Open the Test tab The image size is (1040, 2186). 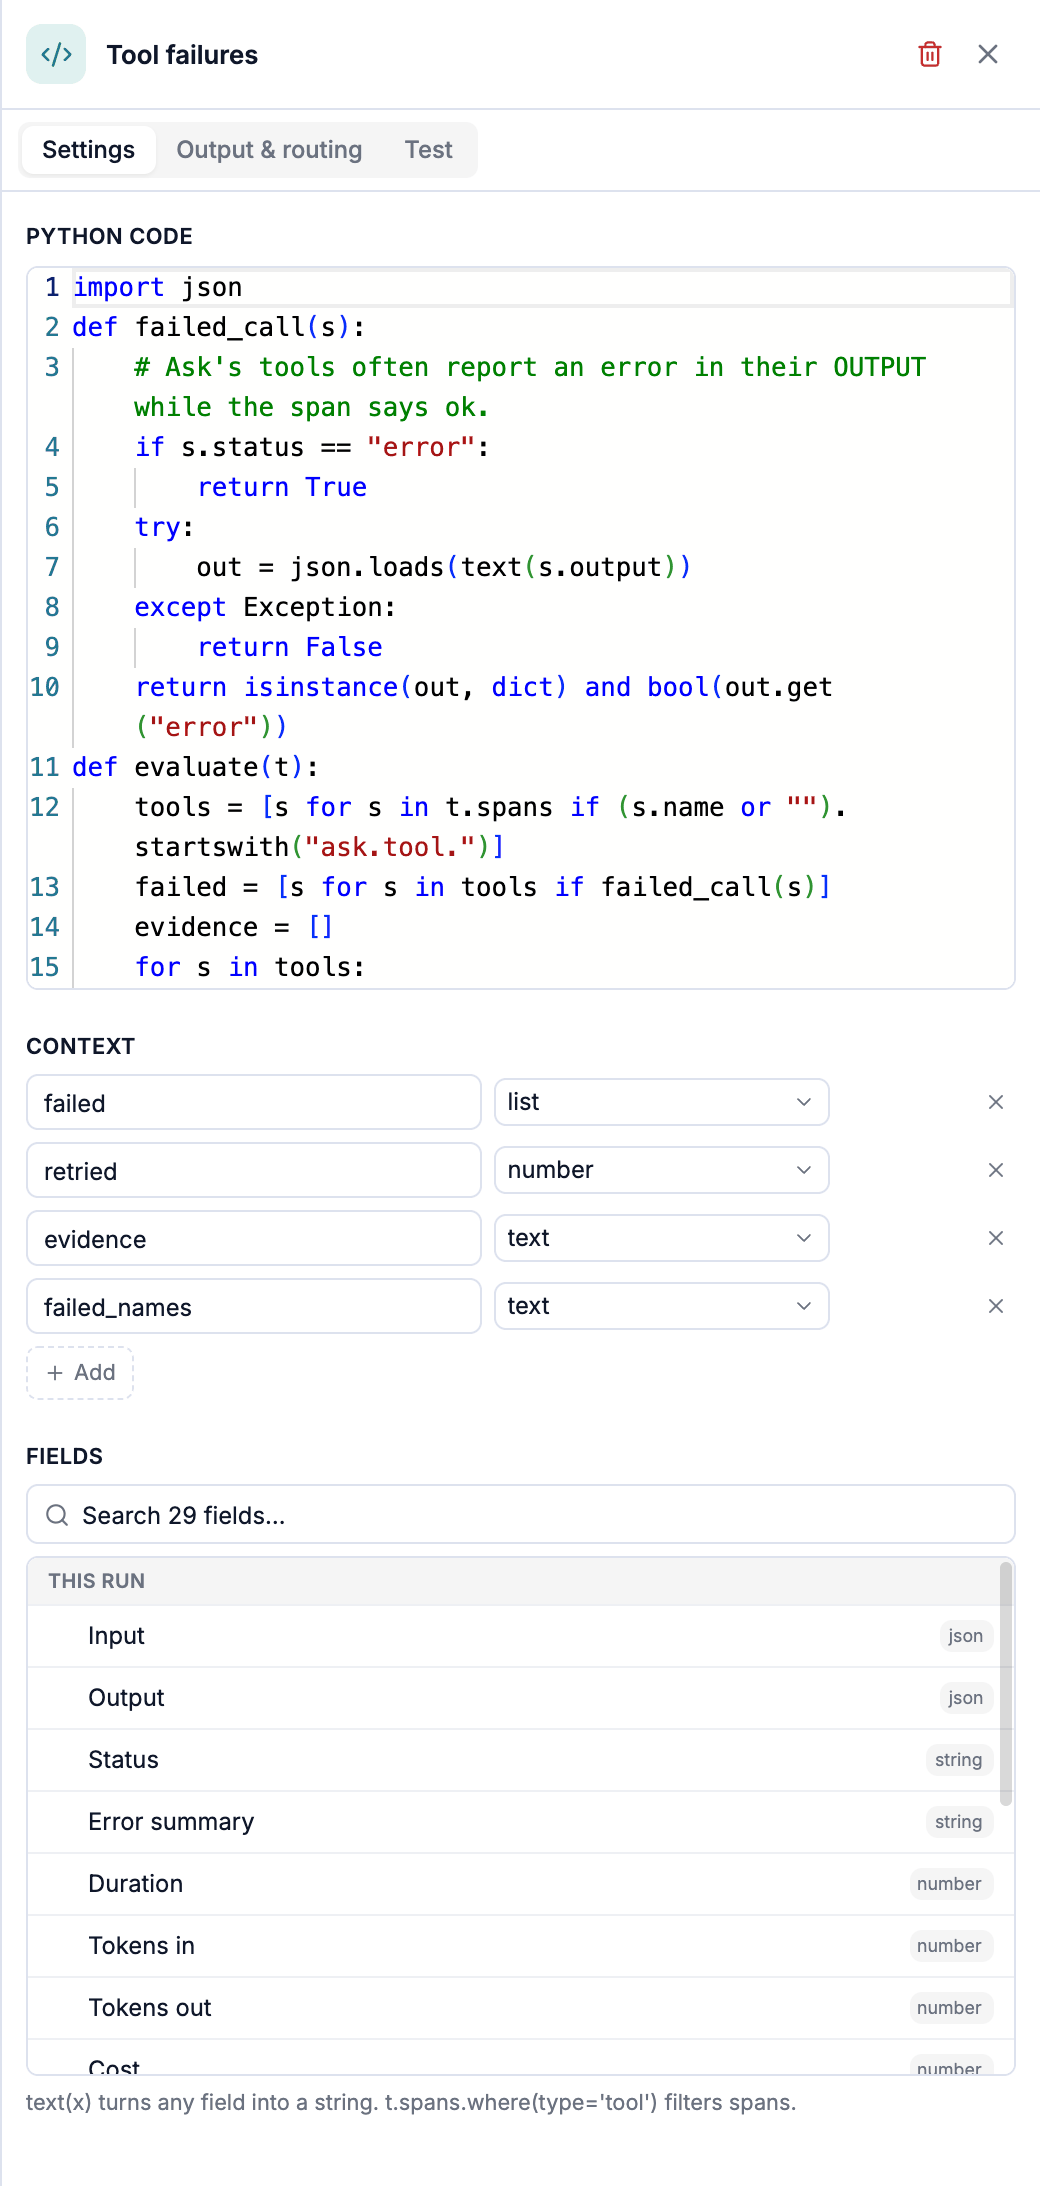[428, 150]
